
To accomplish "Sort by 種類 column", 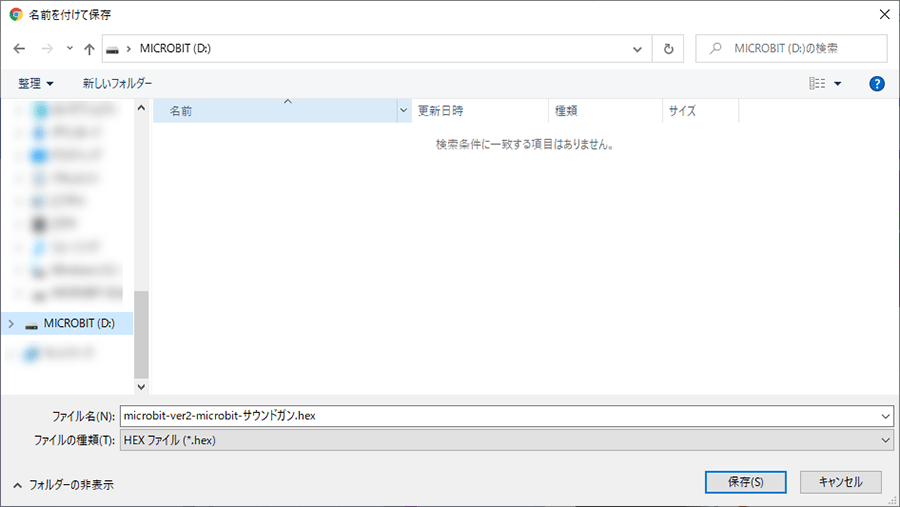I will (x=606, y=111).
